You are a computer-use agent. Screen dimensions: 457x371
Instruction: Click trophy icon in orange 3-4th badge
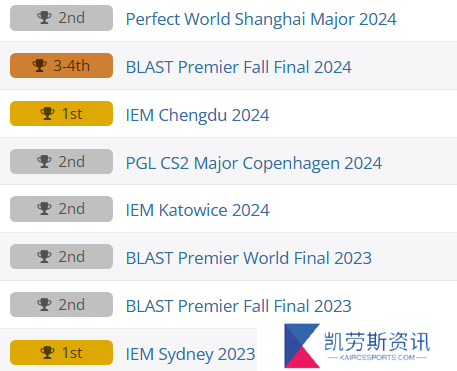[x=39, y=65]
